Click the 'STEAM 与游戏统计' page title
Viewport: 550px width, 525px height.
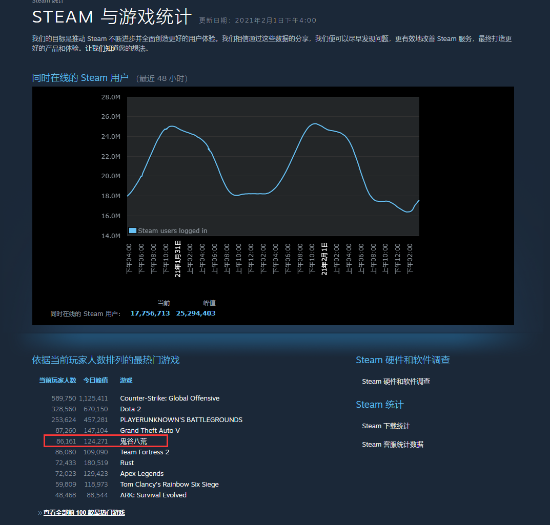point(112,17)
